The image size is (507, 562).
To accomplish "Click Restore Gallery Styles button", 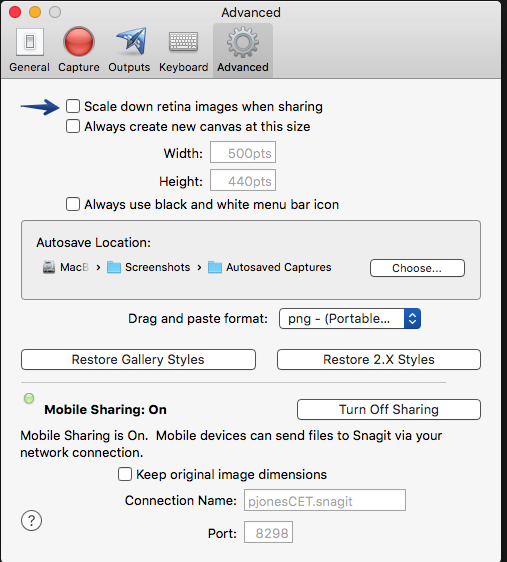I will [x=138, y=359].
